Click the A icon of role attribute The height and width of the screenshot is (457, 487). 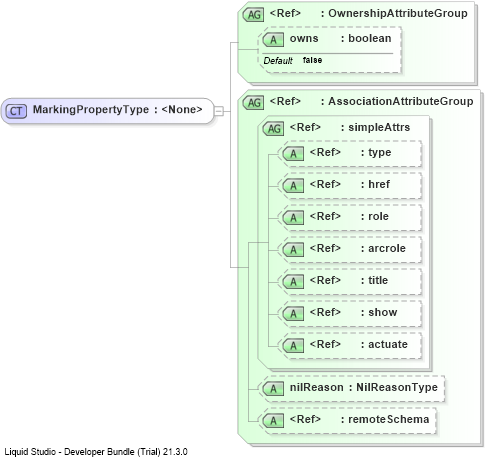(293, 218)
